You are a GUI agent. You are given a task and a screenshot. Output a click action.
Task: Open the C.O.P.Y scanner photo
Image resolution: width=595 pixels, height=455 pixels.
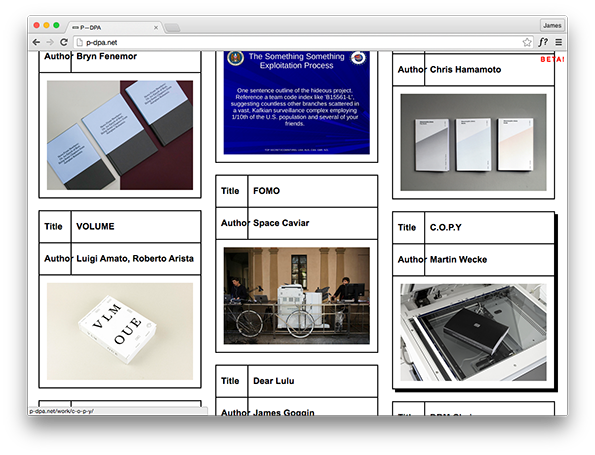pyautogui.click(x=474, y=332)
